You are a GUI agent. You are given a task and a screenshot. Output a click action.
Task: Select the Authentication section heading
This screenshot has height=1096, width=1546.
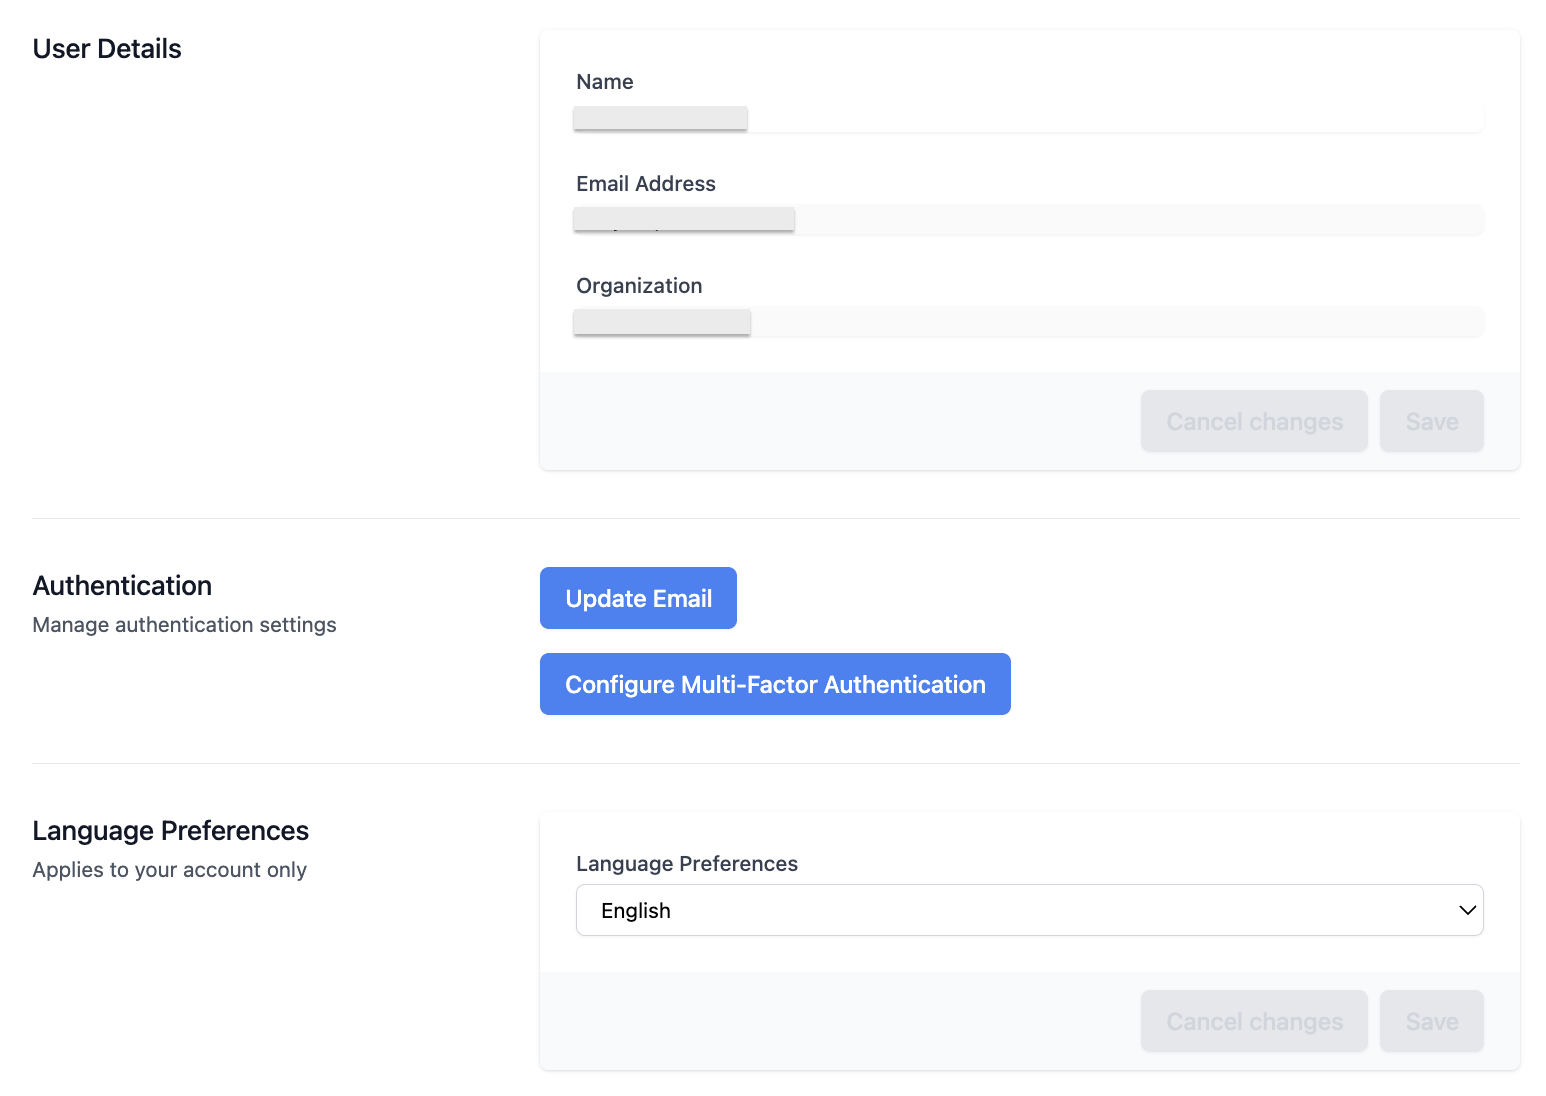122,586
